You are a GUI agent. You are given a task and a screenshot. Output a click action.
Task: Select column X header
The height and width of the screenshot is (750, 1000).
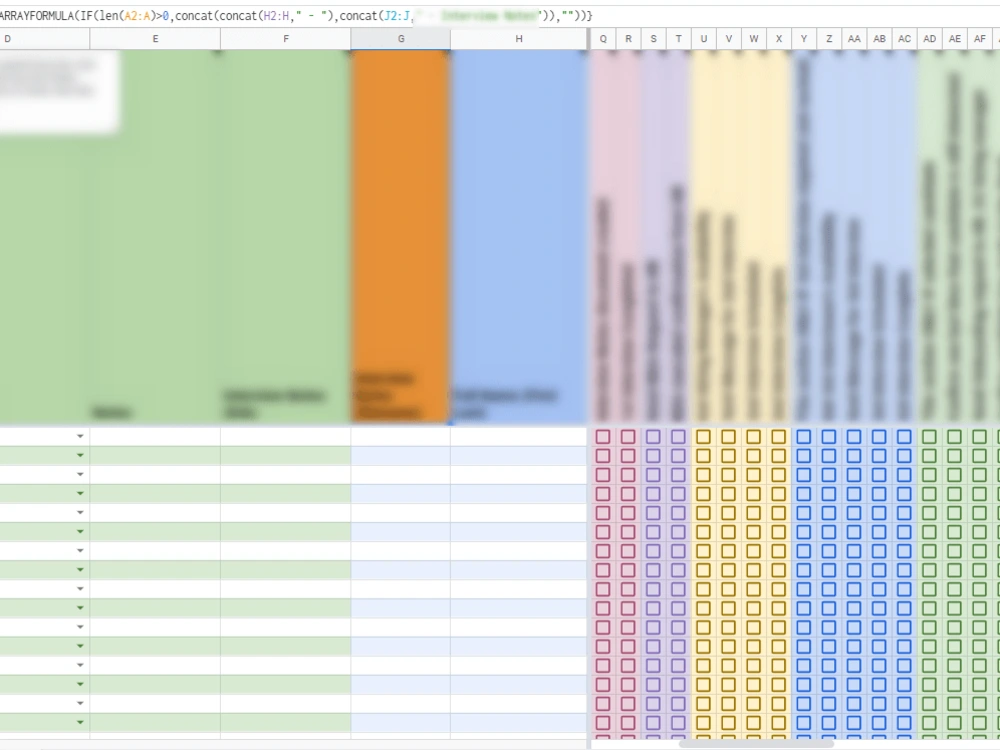click(x=779, y=39)
